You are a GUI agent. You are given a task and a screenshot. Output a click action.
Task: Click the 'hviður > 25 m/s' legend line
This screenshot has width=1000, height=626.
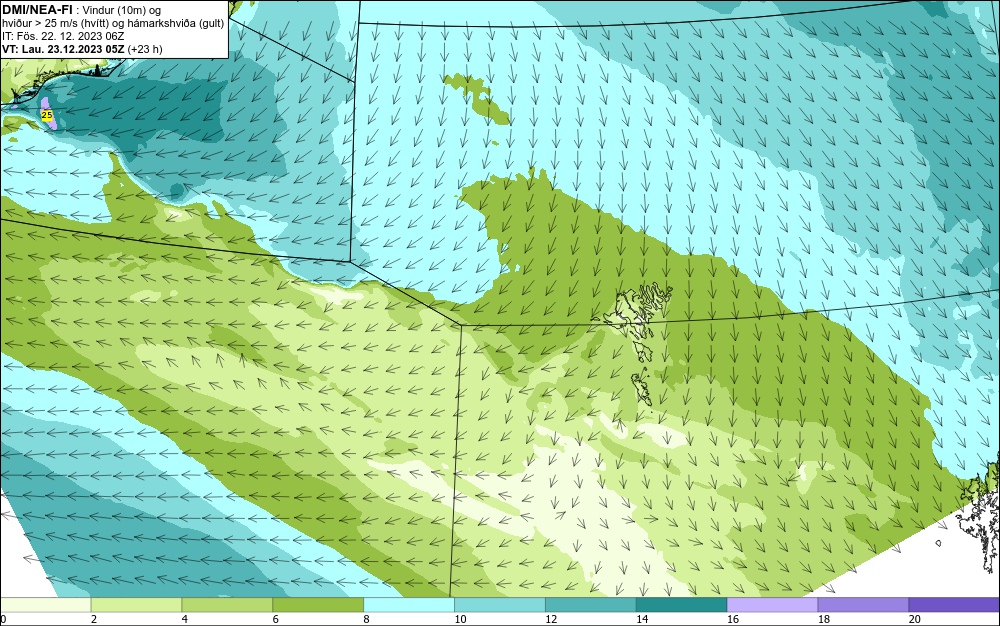click(x=113, y=23)
